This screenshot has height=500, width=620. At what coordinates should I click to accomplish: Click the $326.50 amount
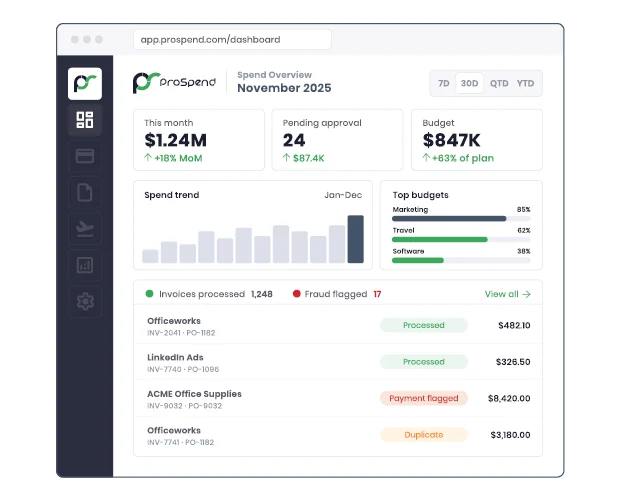[513, 362]
